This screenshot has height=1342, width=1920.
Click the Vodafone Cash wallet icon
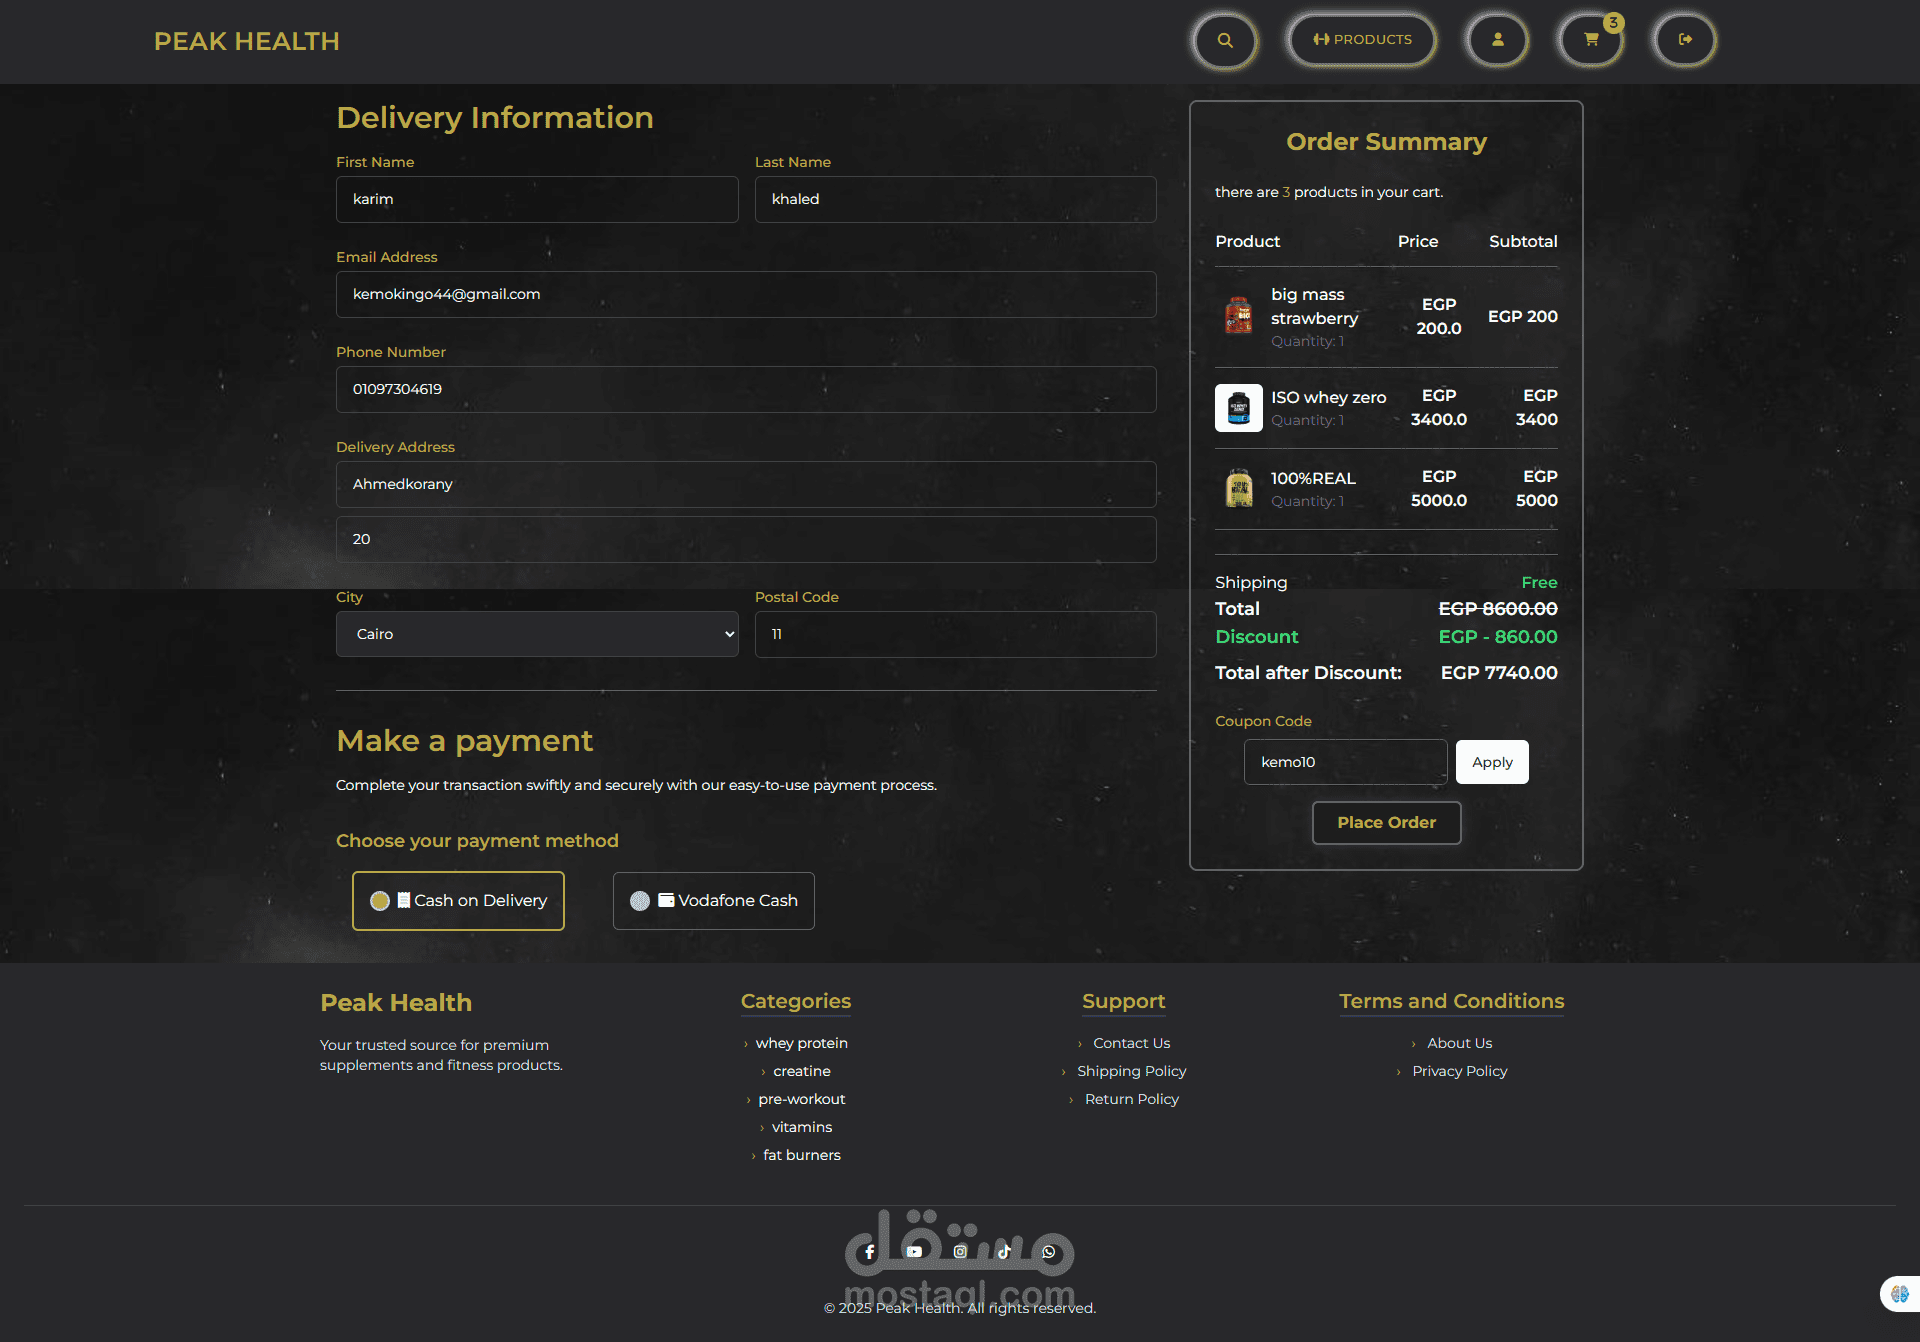click(x=666, y=900)
